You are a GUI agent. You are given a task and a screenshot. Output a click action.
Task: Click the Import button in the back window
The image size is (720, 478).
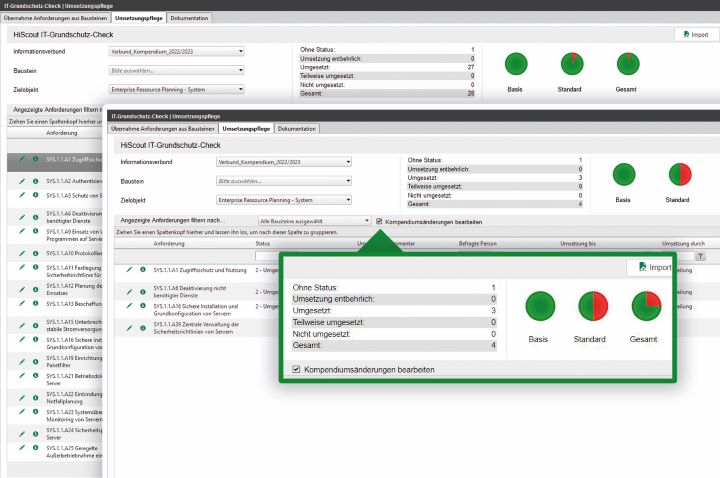pos(696,34)
